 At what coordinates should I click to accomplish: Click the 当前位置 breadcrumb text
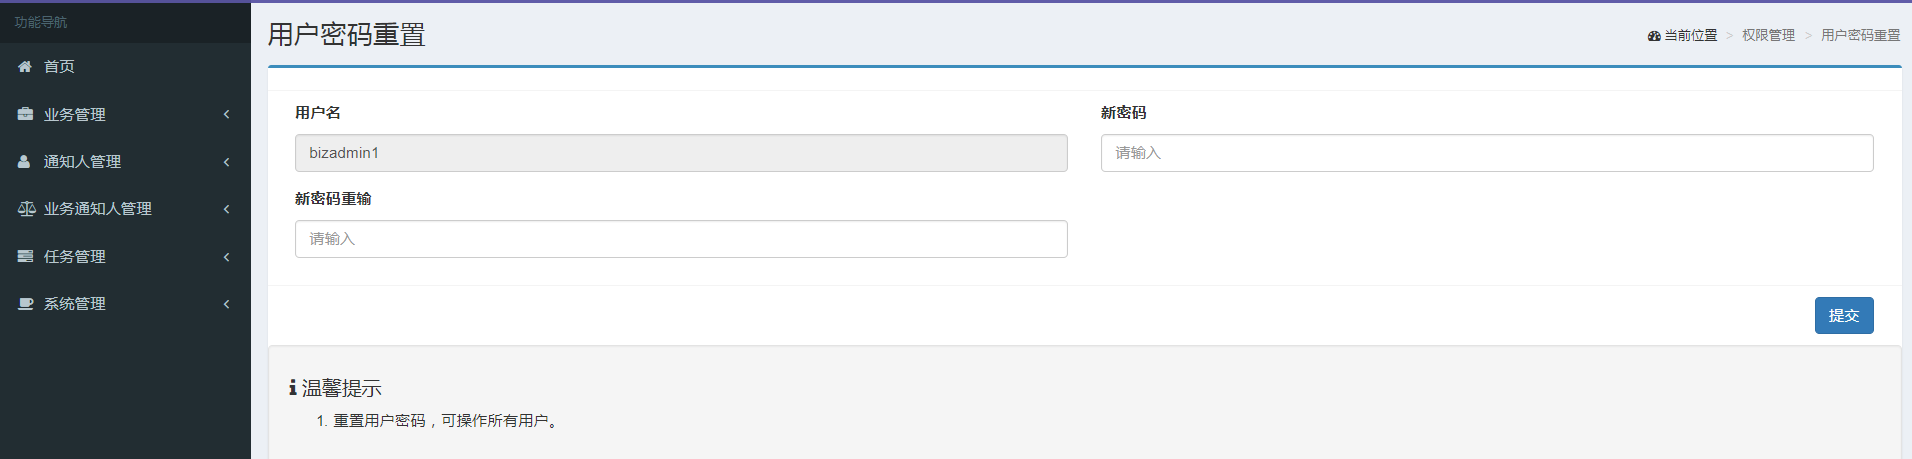coord(1690,35)
